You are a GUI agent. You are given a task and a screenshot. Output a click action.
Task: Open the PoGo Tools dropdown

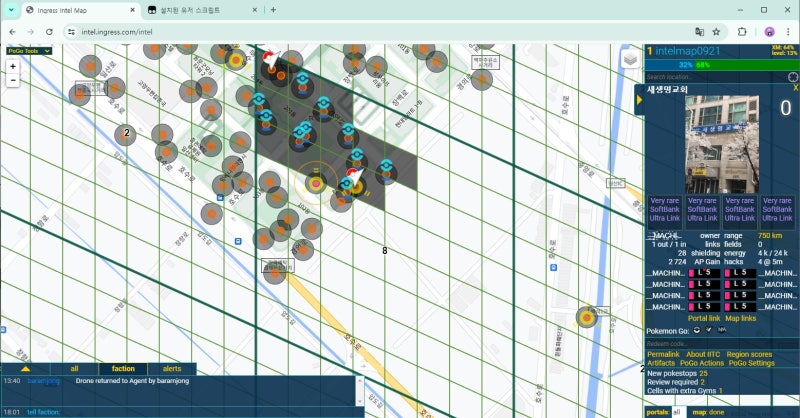point(29,51)
